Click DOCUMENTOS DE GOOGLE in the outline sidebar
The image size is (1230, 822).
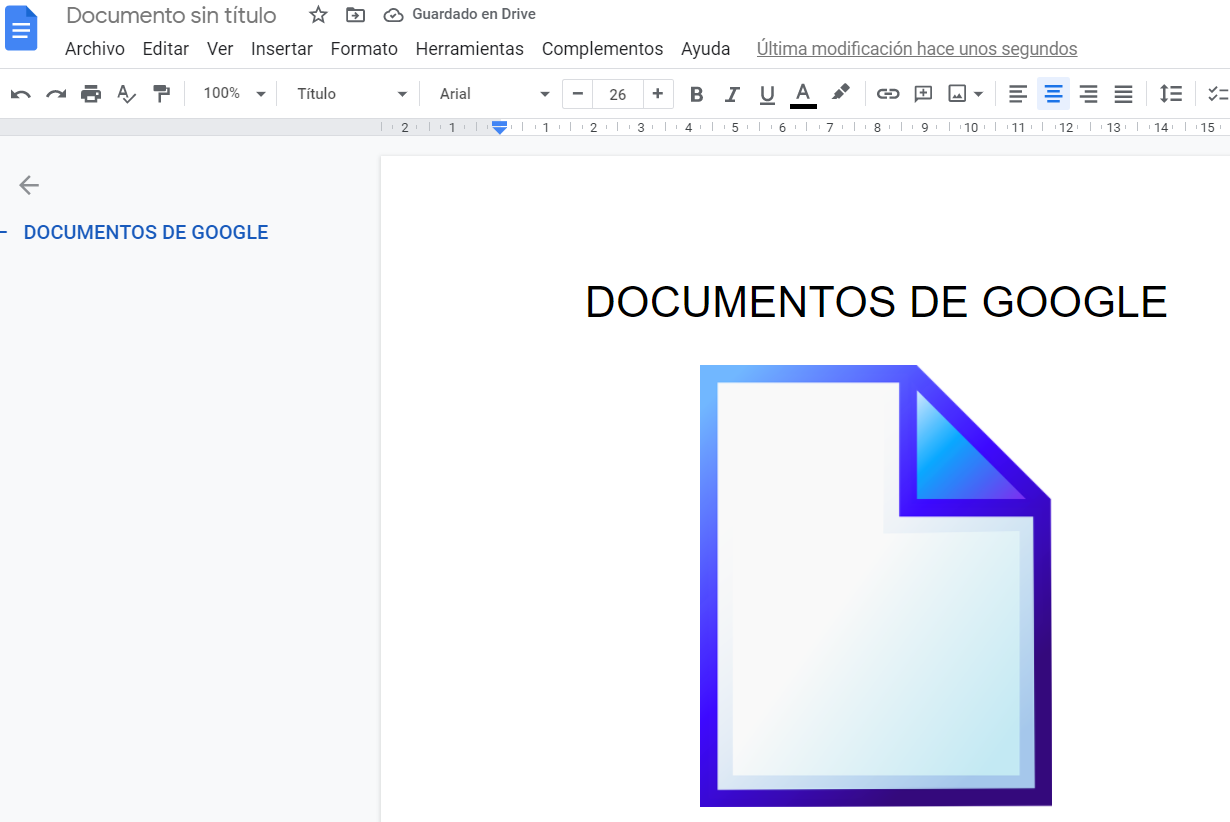point(145,231)
